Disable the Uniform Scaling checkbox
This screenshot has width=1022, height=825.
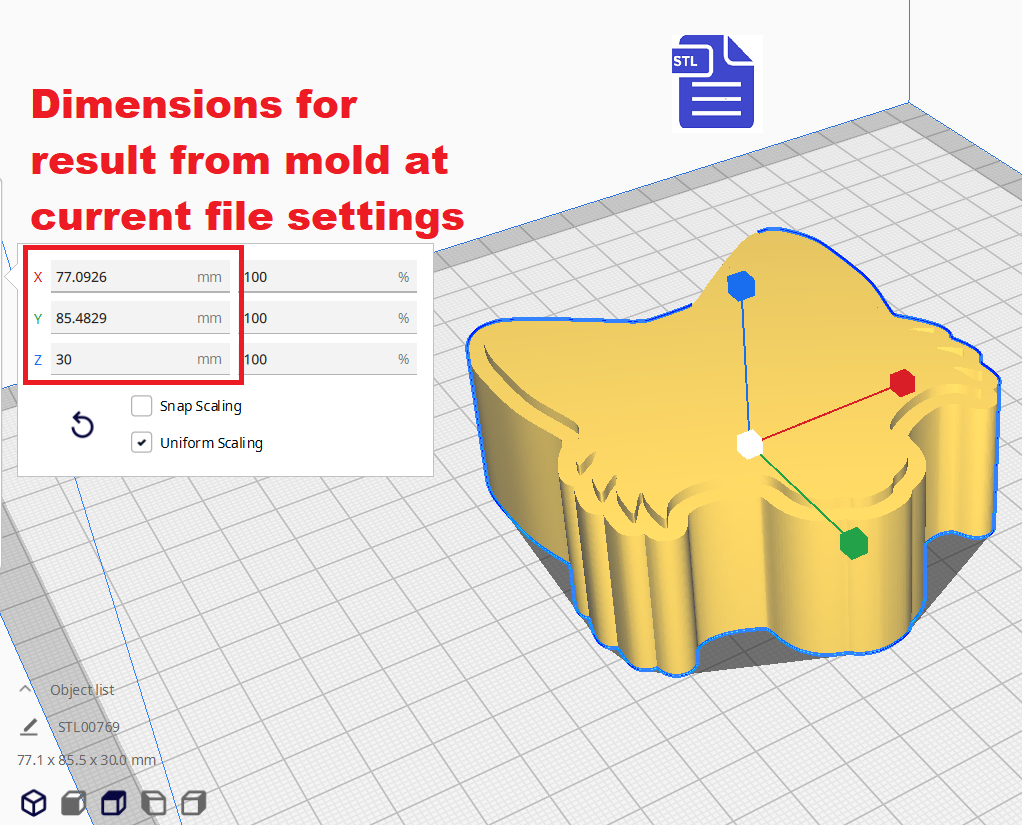coord(142,443)
